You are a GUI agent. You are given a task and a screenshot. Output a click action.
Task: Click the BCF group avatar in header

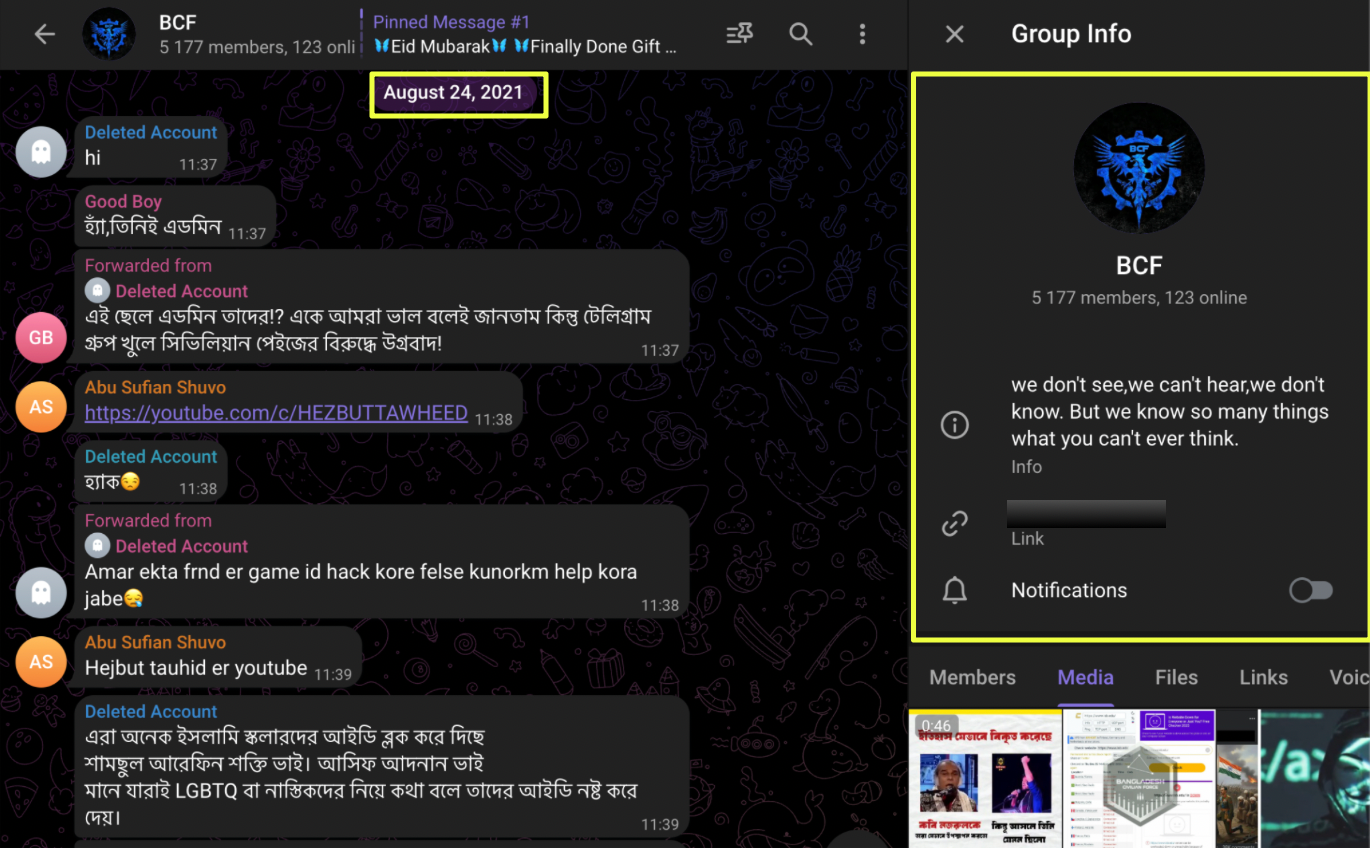[109, 34]
